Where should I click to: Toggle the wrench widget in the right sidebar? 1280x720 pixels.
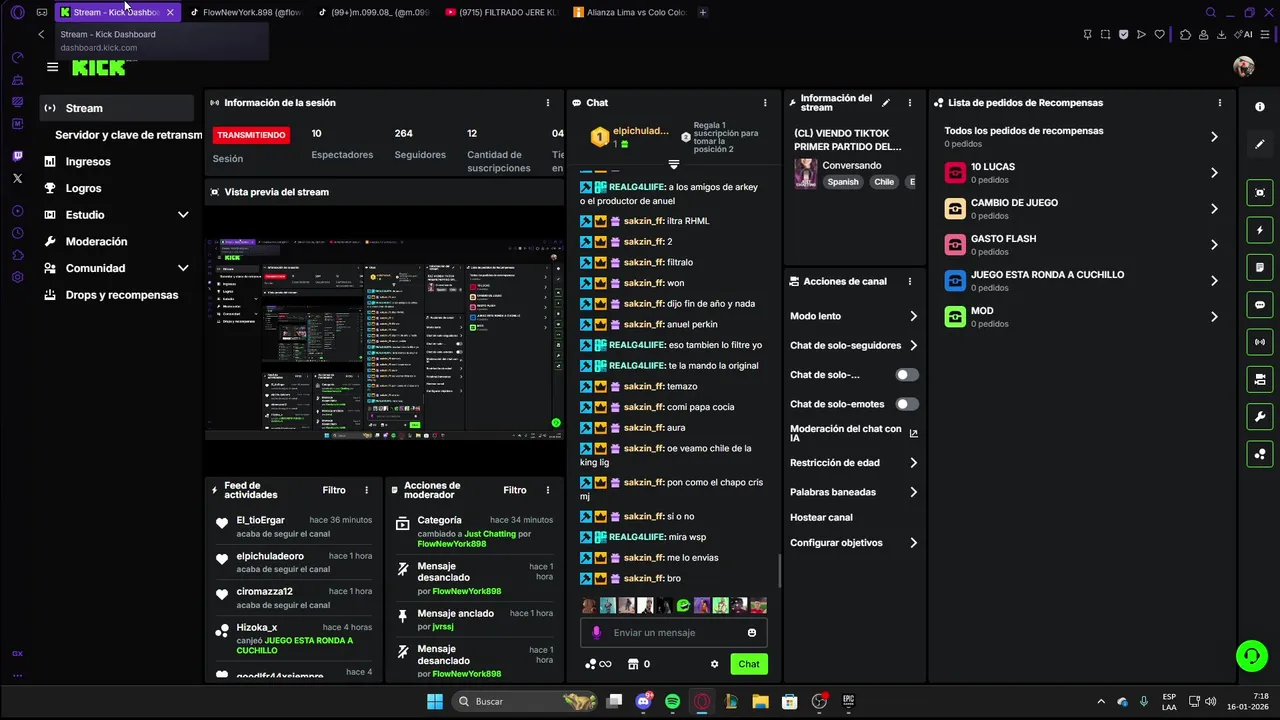click(1260, 417)
